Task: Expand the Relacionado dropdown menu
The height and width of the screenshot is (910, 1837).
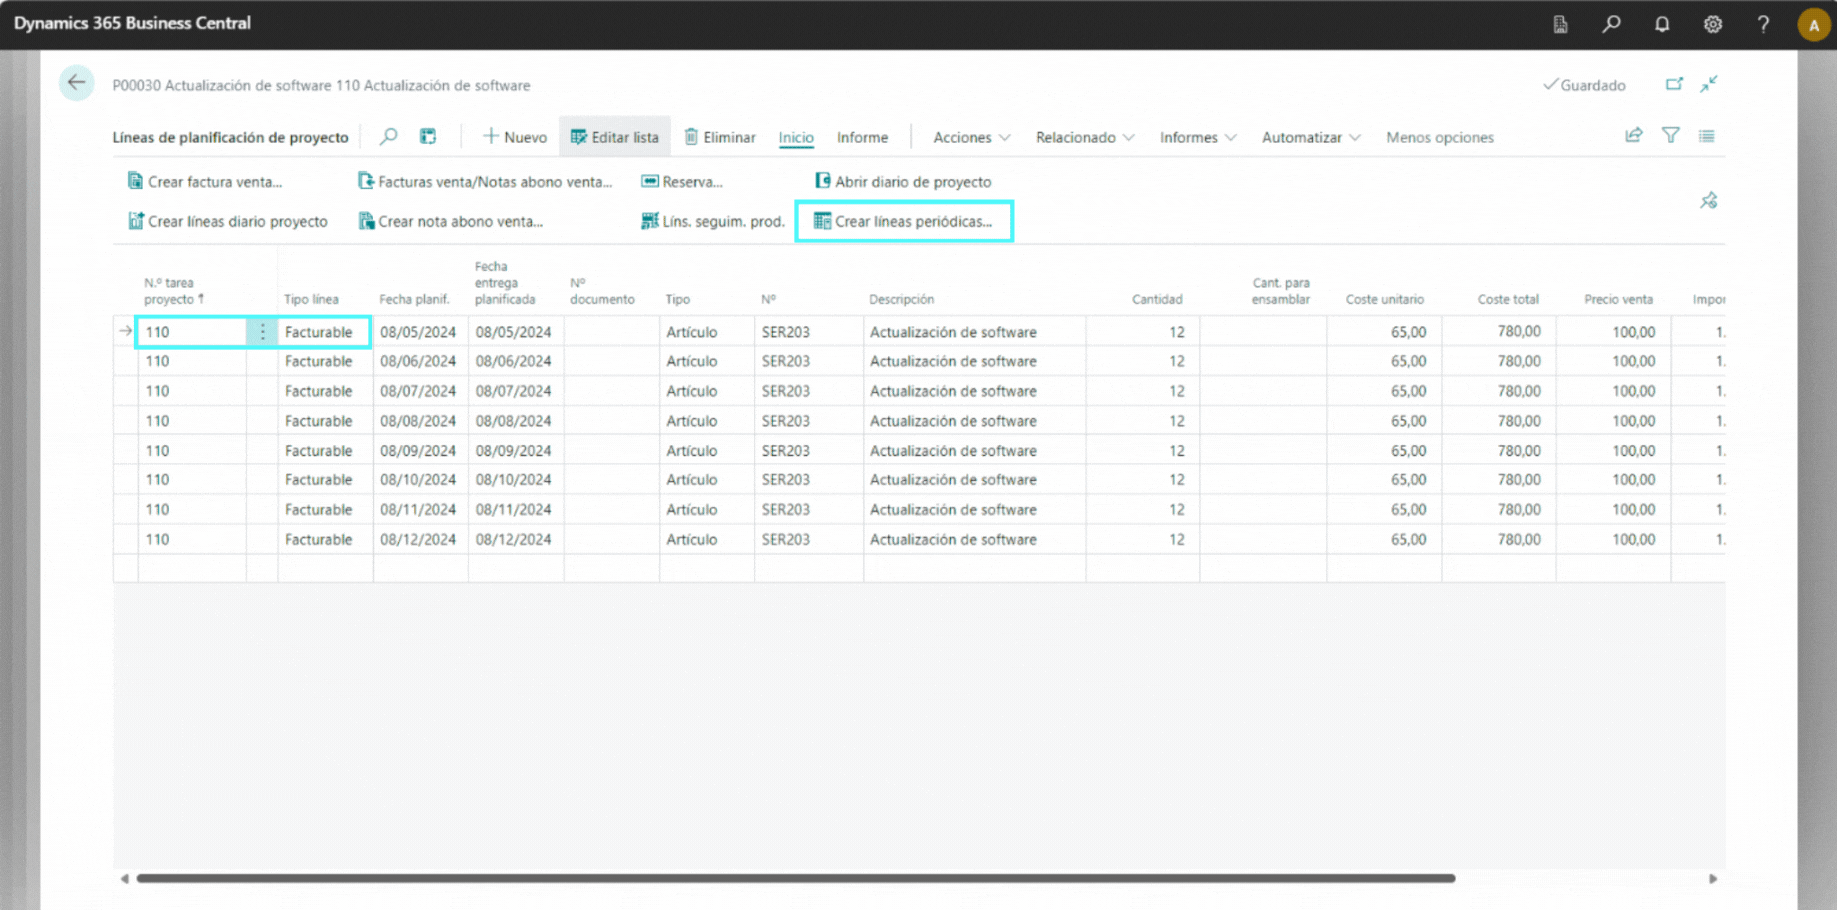Action: pos(1084,137)
